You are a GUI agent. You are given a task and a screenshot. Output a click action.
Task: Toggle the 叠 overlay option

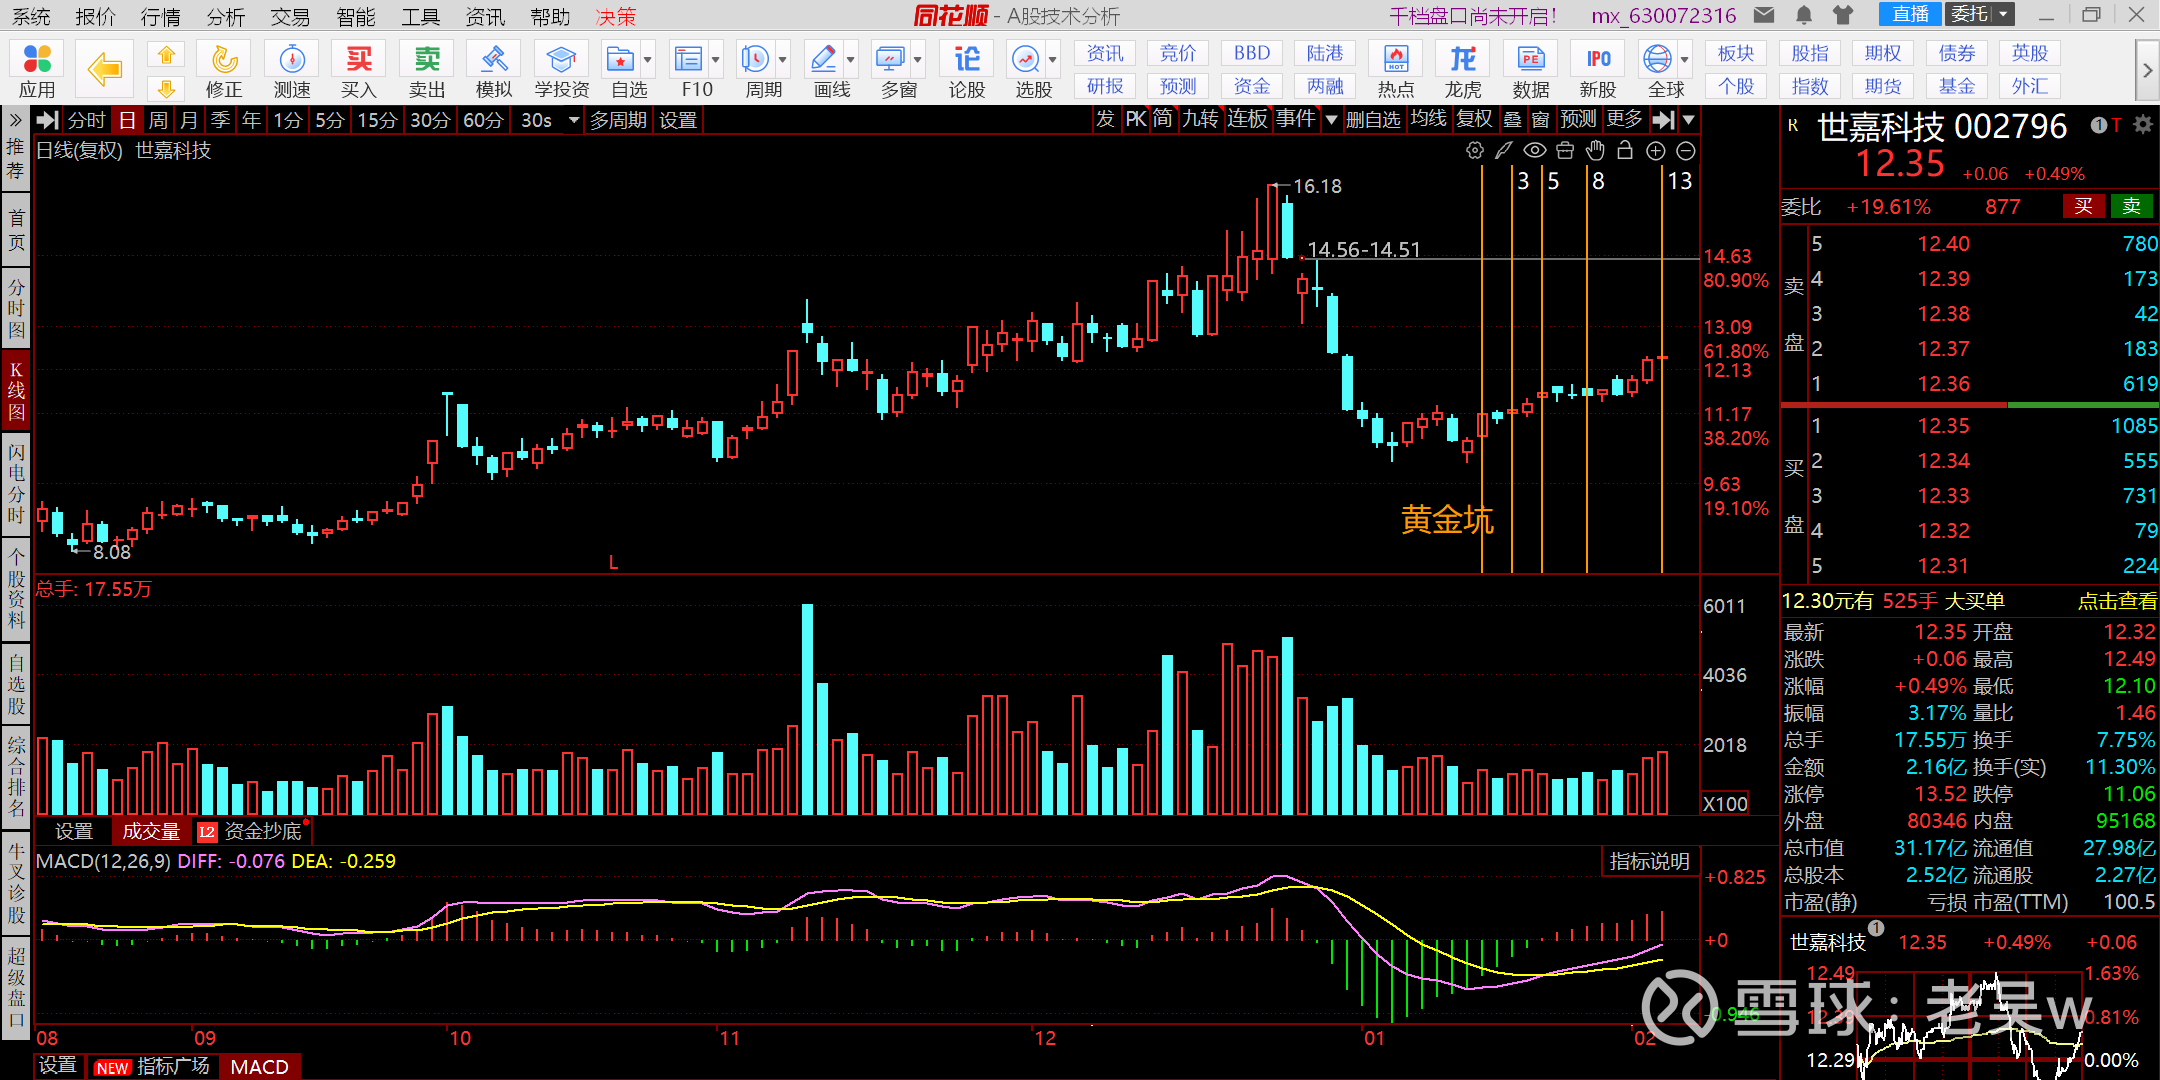click(x=1512, y=119)
